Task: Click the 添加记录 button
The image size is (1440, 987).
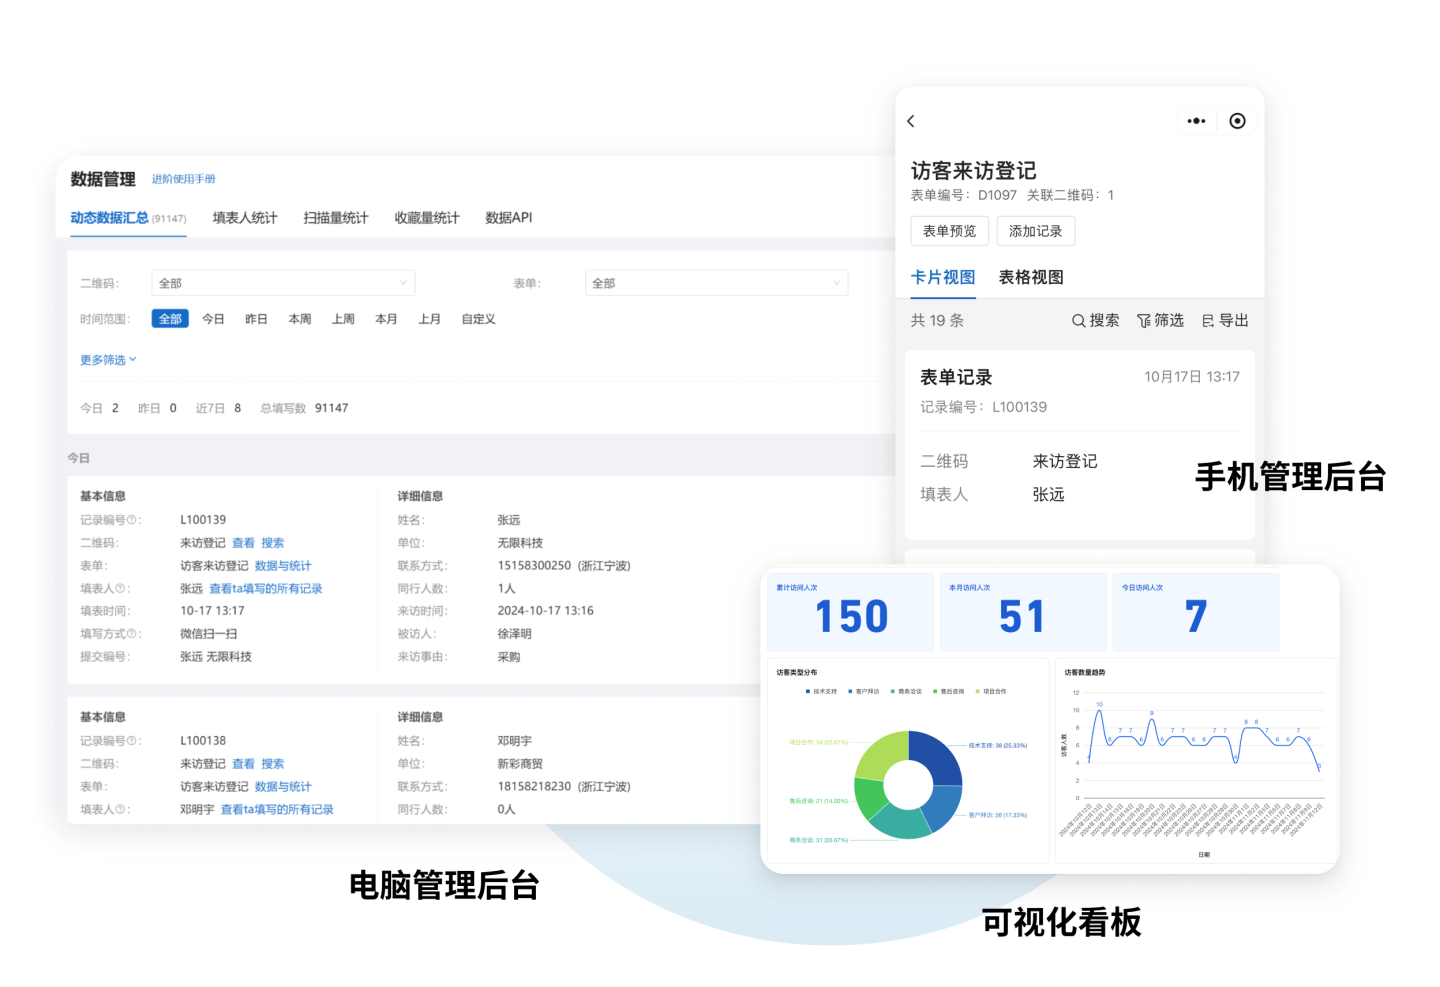Action: (1038, 231)
